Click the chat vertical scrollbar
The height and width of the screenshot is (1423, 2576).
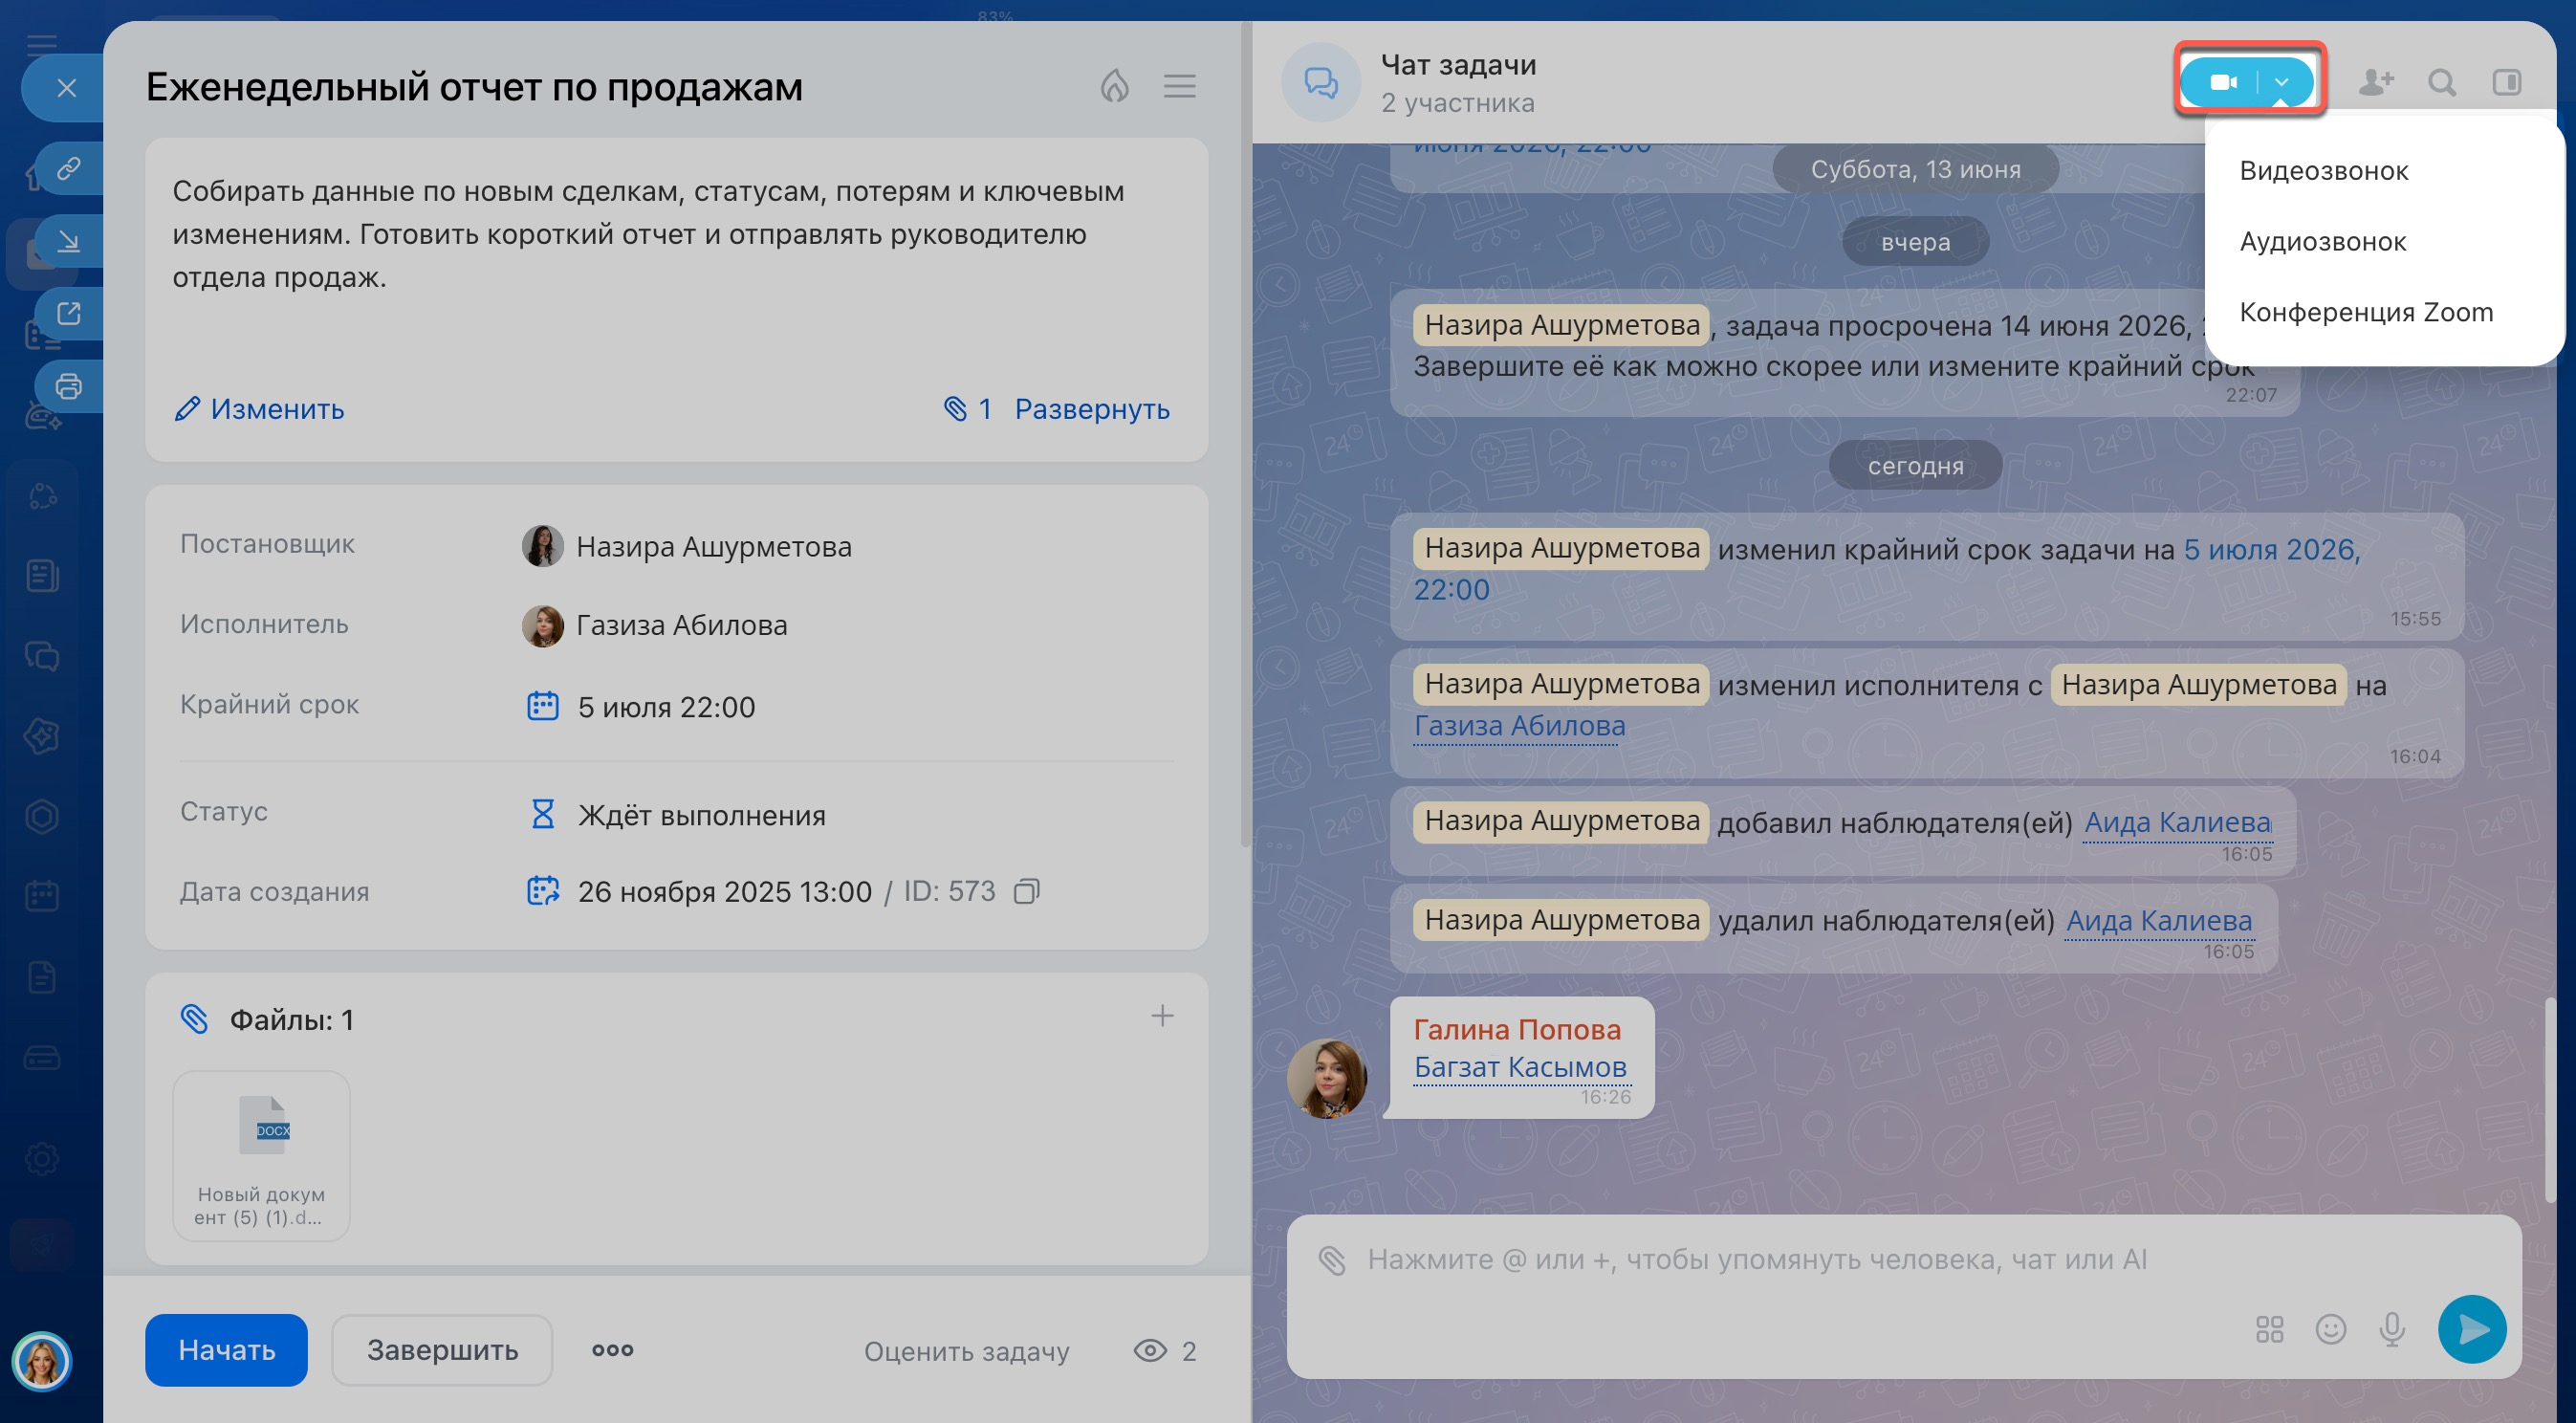tap(2549, 1100)
